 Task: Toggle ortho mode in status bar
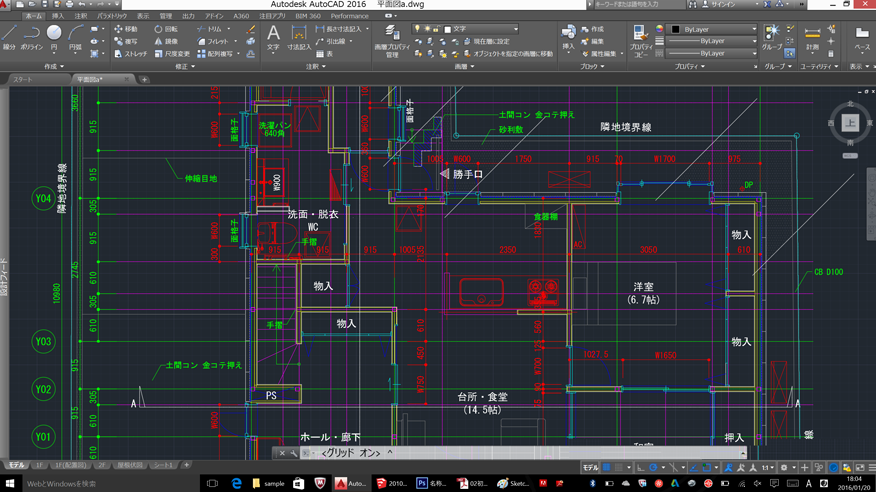pyautogui.click(x=640, y=467)
